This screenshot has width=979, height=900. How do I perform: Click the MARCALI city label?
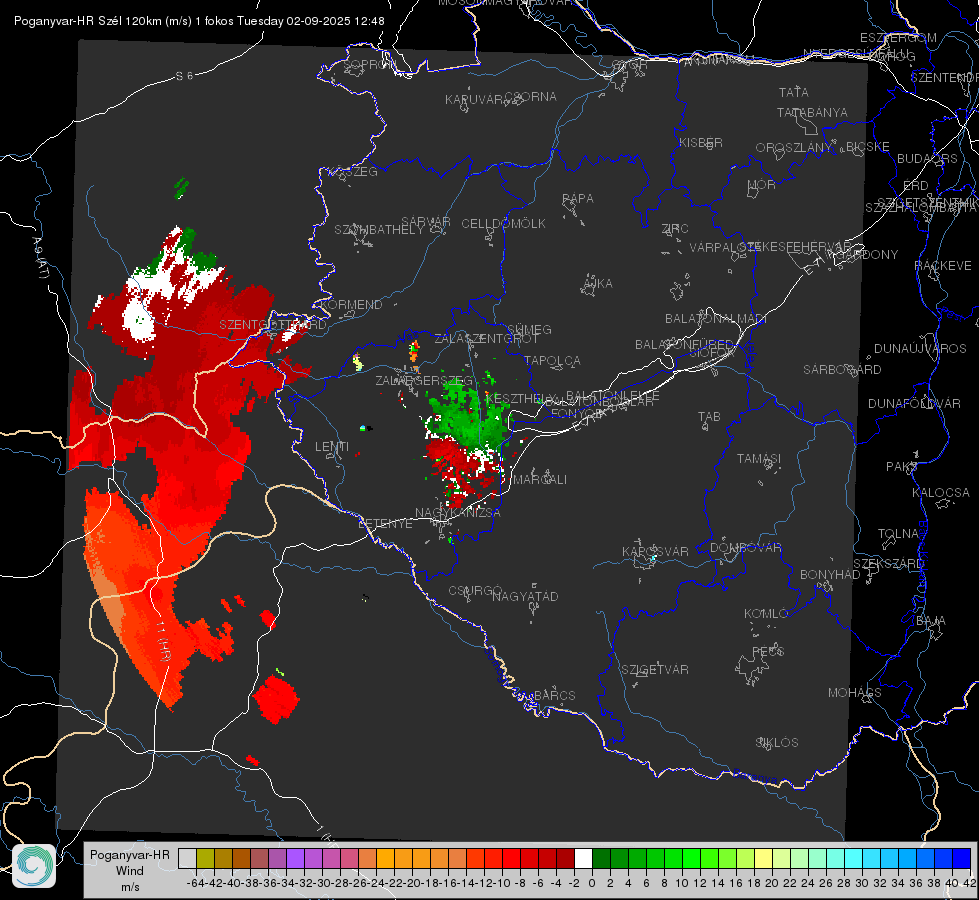[x=540, y=480]
